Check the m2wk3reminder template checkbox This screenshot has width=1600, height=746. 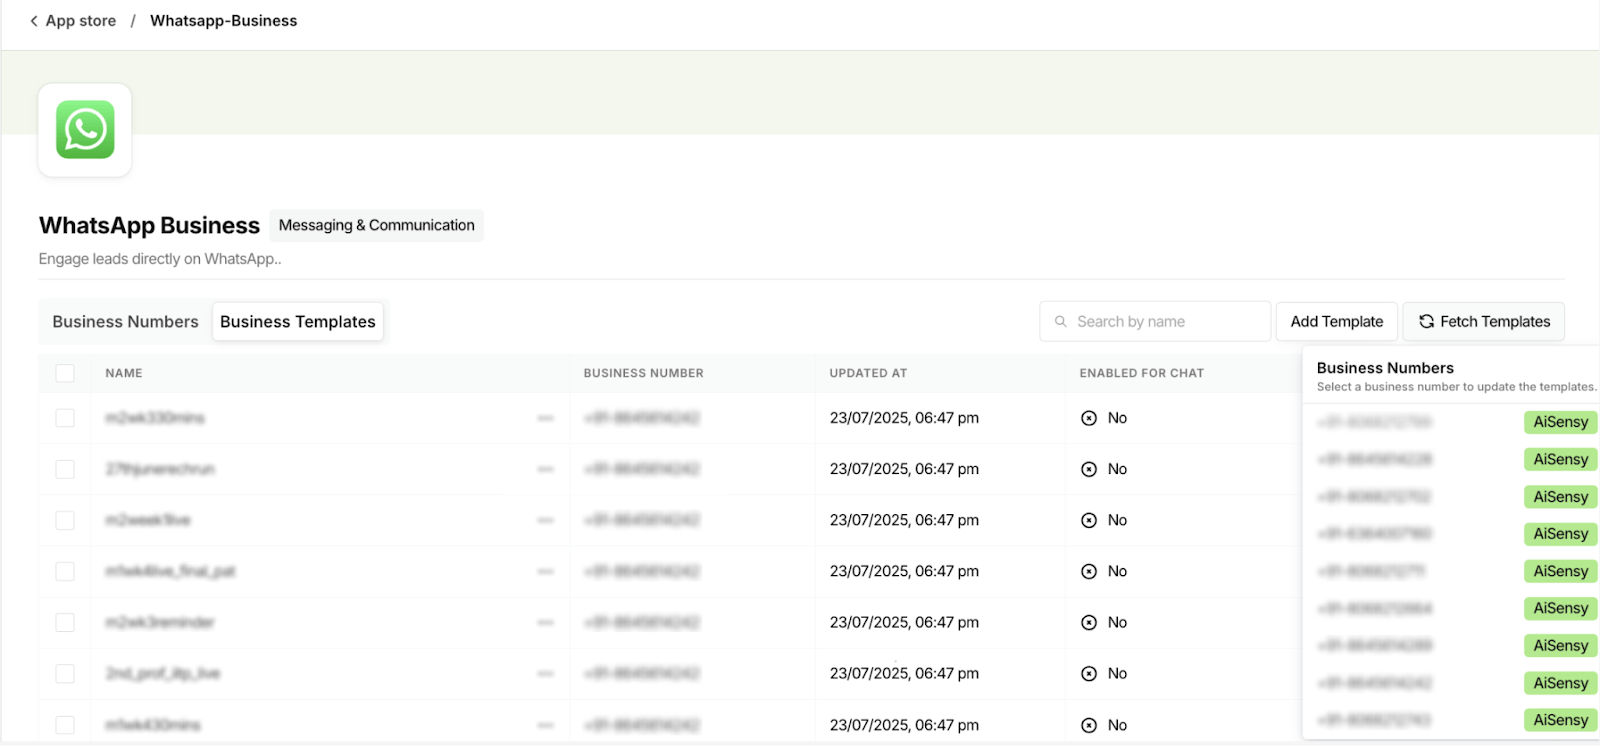(65, 622)
